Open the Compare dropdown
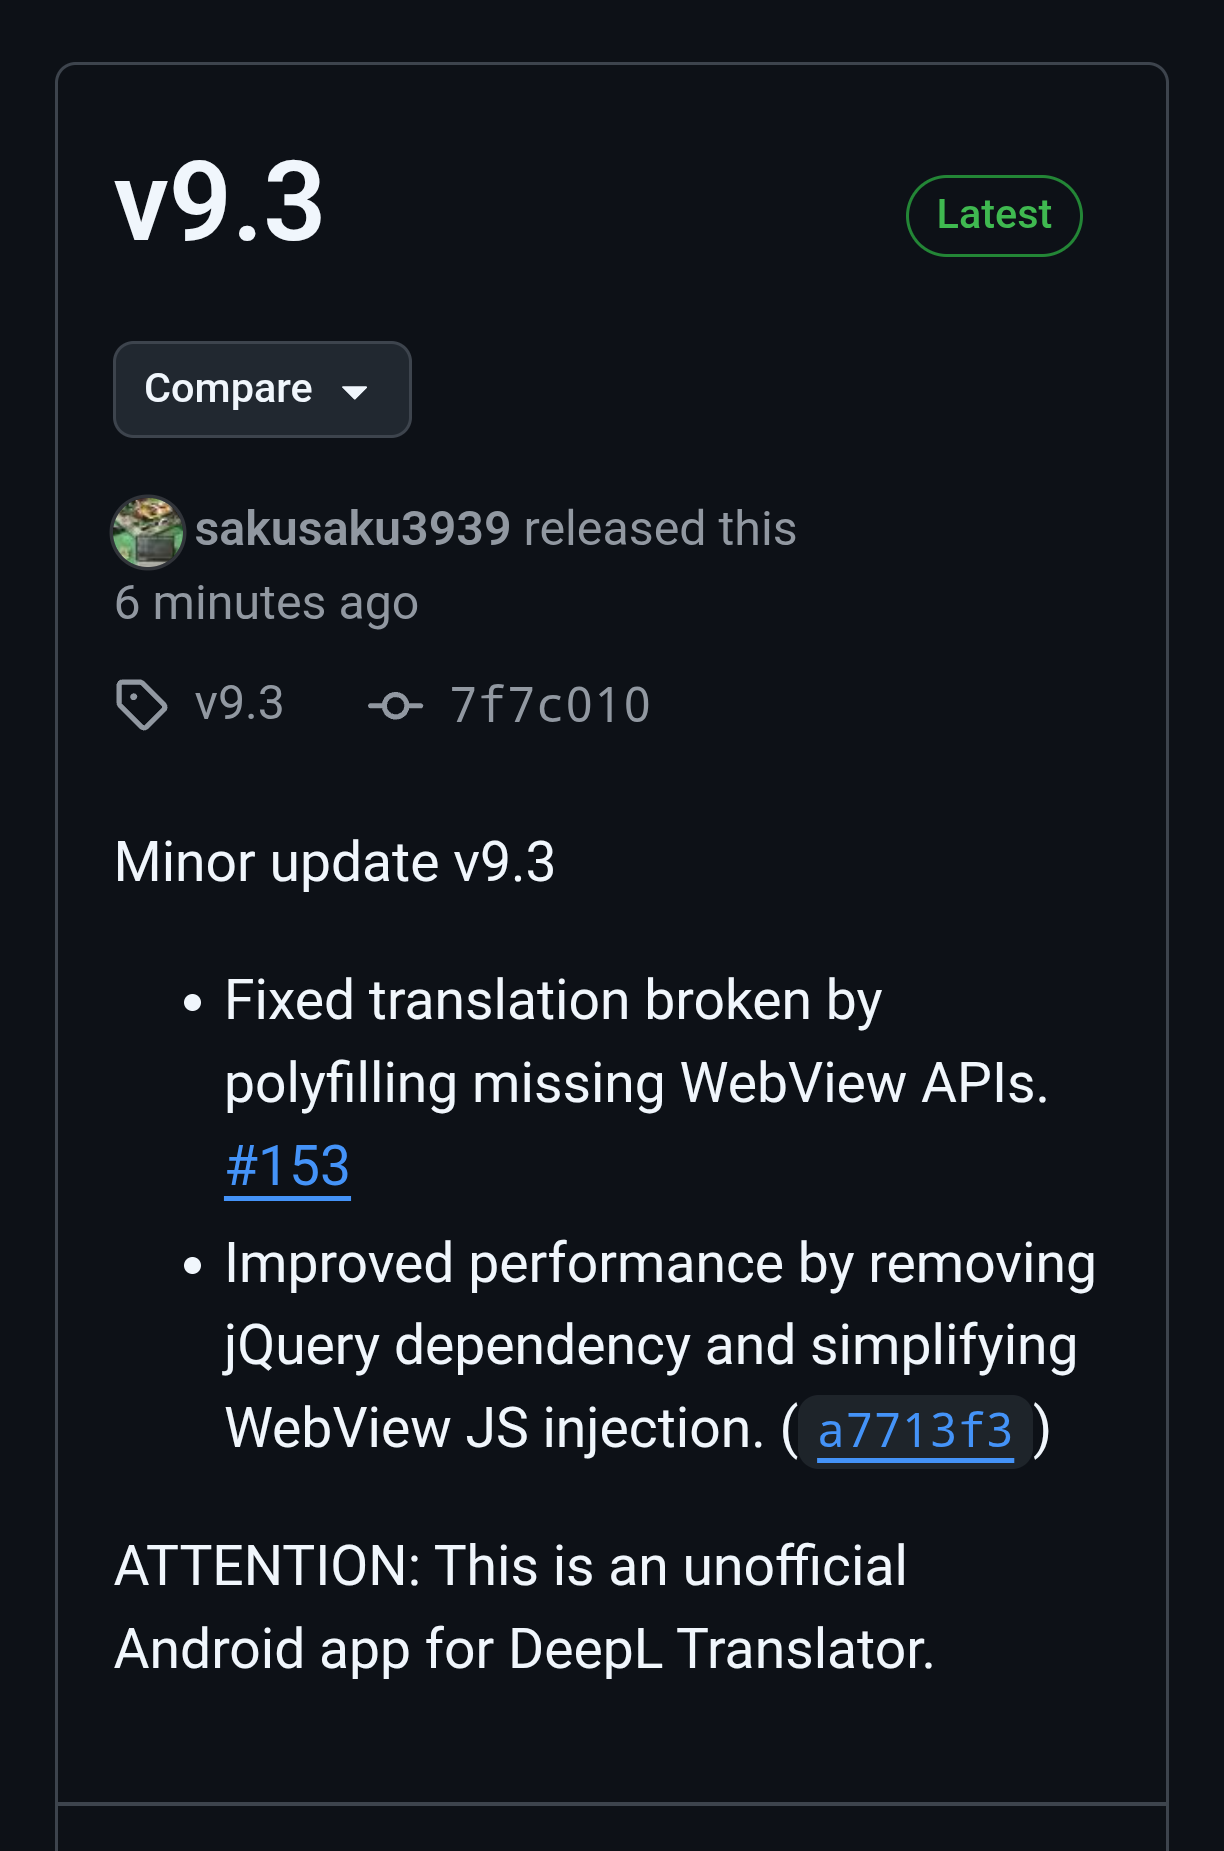Screen dimensions: 1224x1851 (x=261, y=389)
